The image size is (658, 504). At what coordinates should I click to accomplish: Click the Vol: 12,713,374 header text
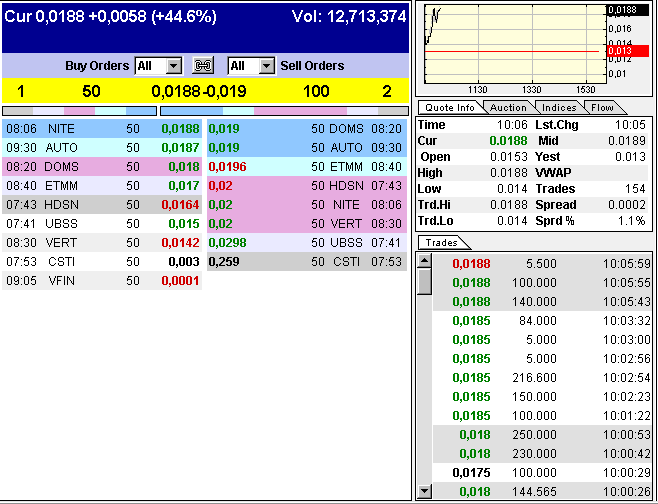point(349,16)
